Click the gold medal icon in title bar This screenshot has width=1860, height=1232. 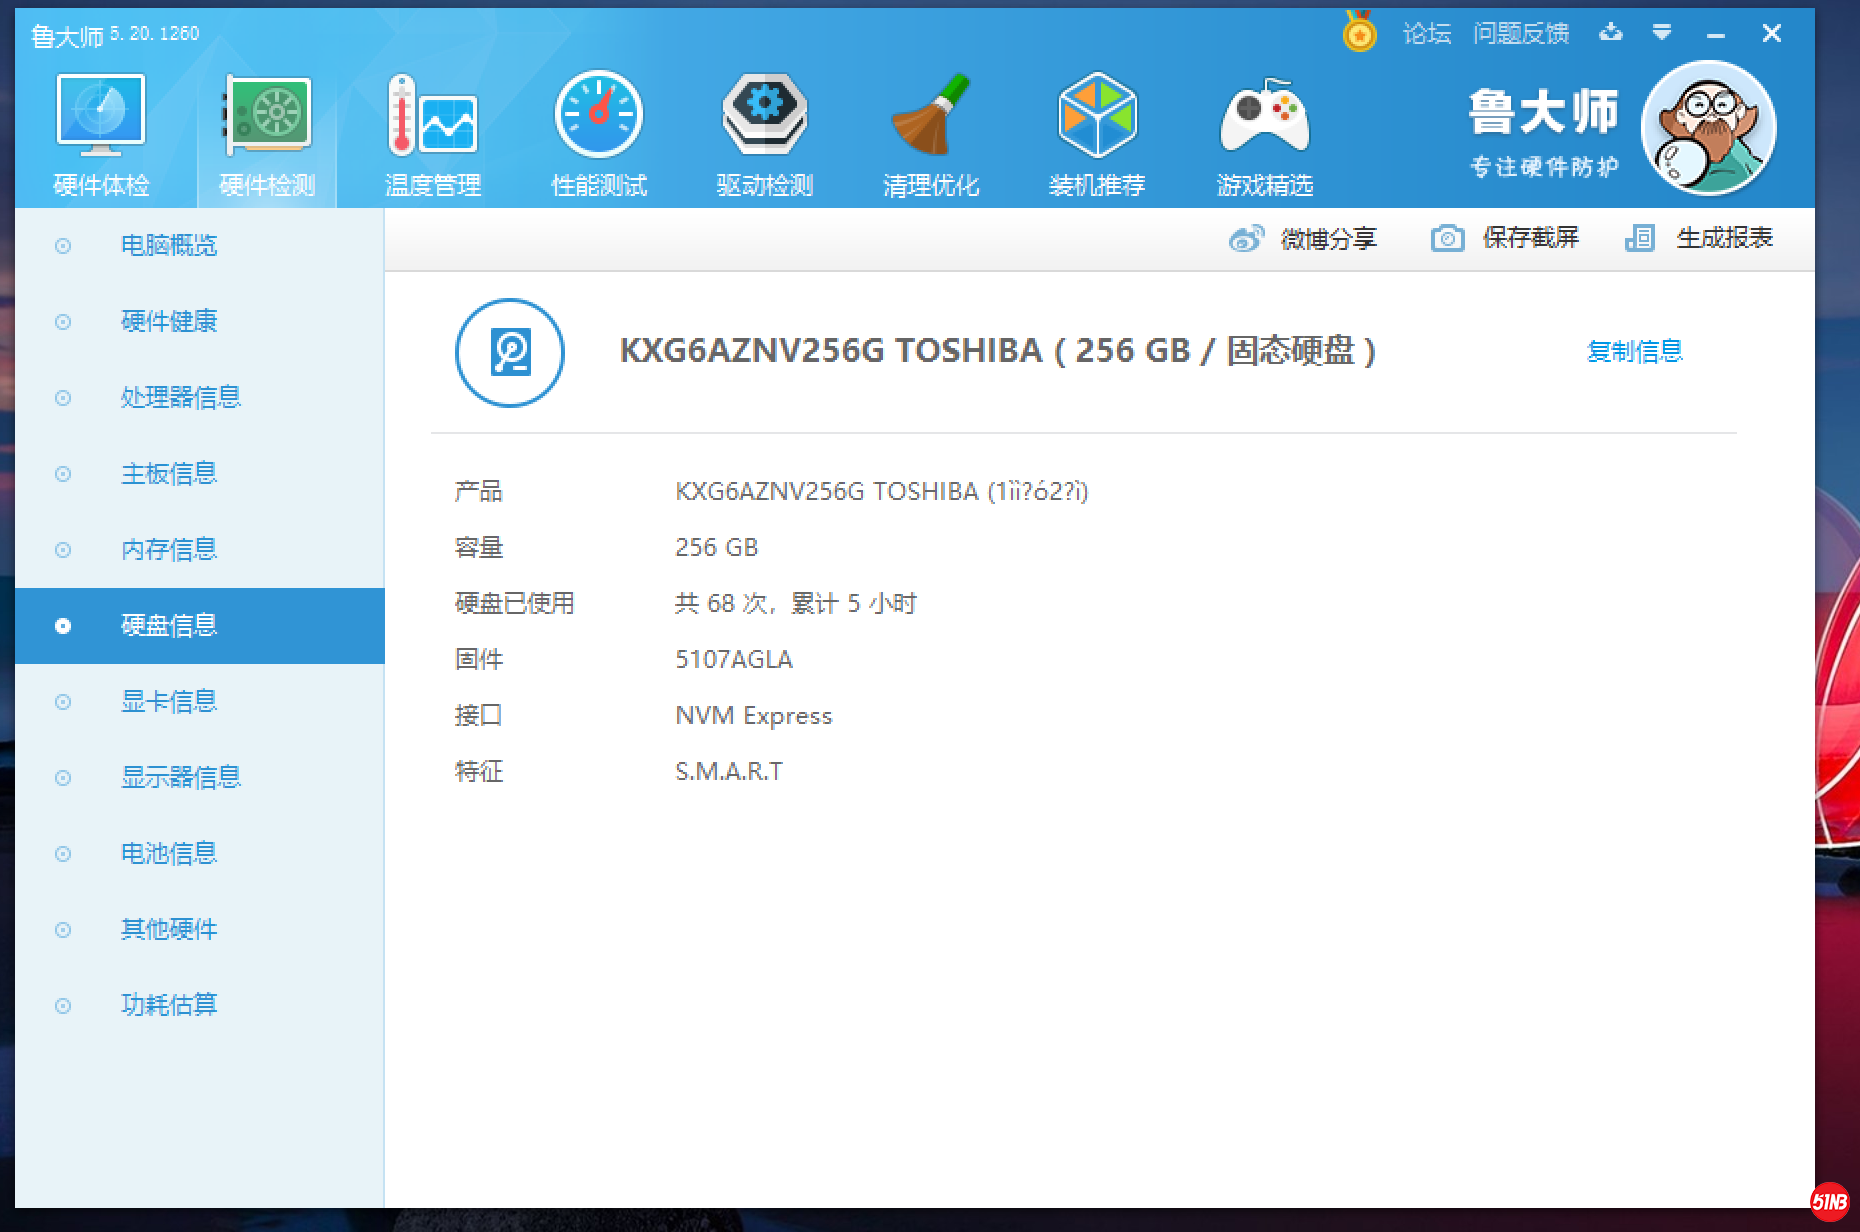[x=1359, y=32]
